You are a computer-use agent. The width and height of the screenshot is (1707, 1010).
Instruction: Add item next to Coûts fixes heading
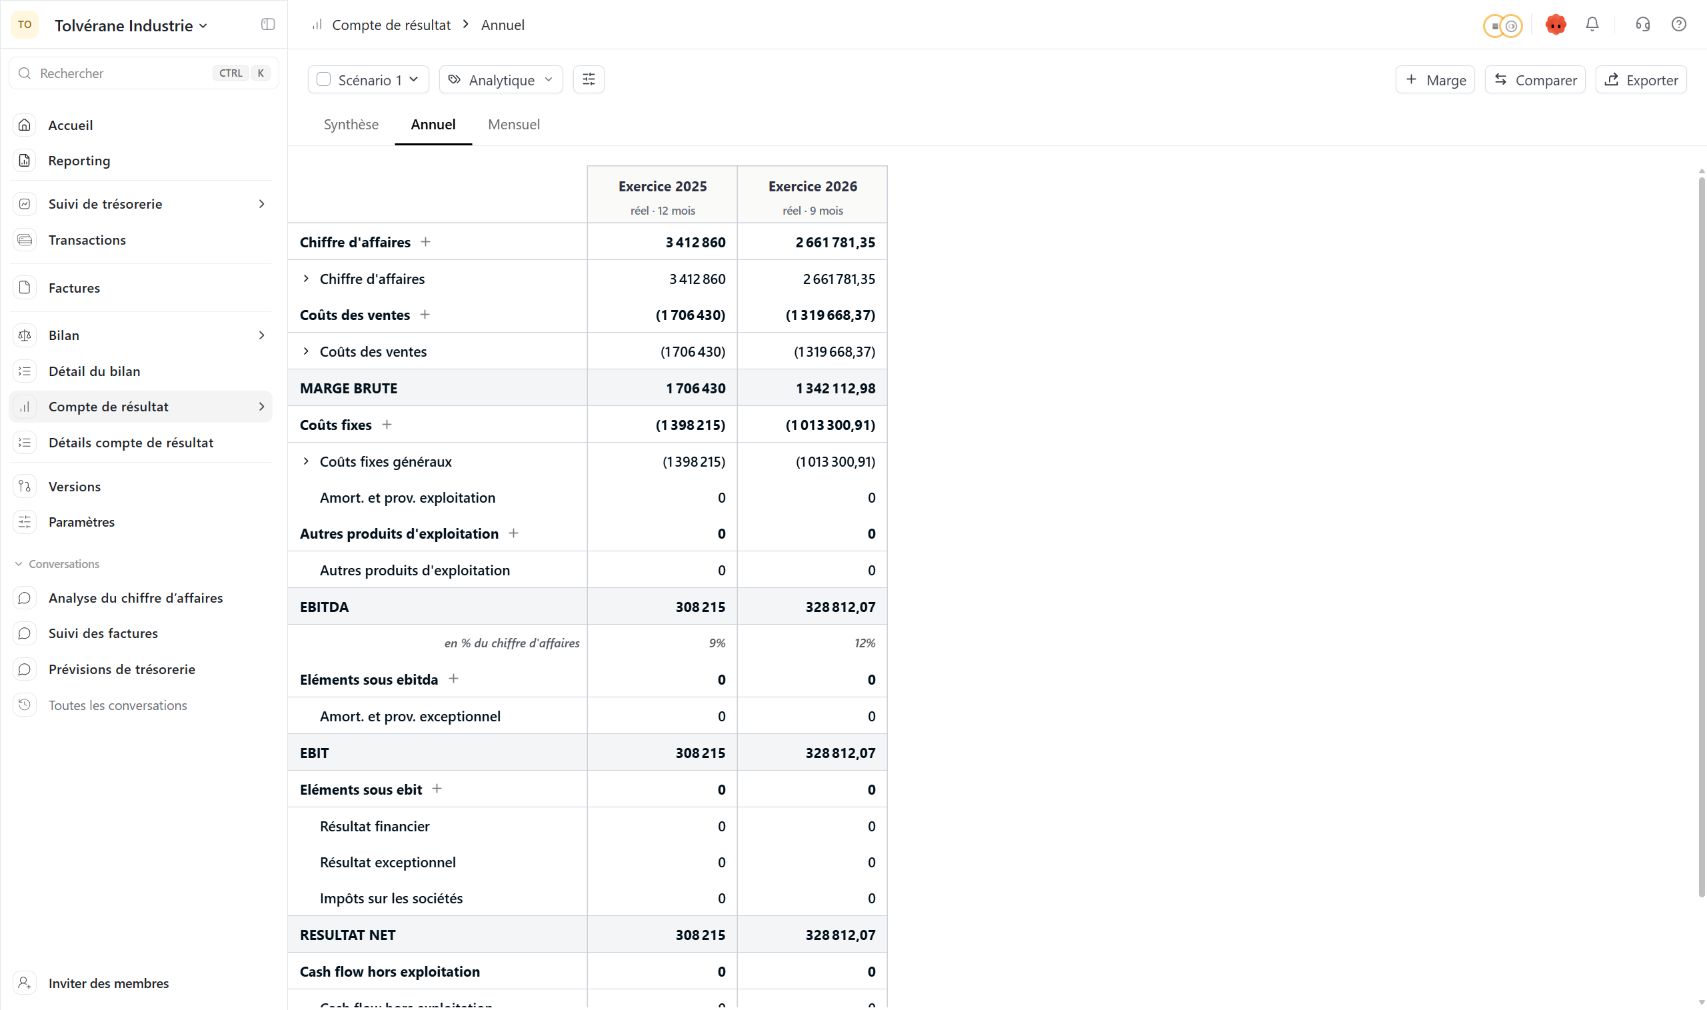(x=387, y=425)
